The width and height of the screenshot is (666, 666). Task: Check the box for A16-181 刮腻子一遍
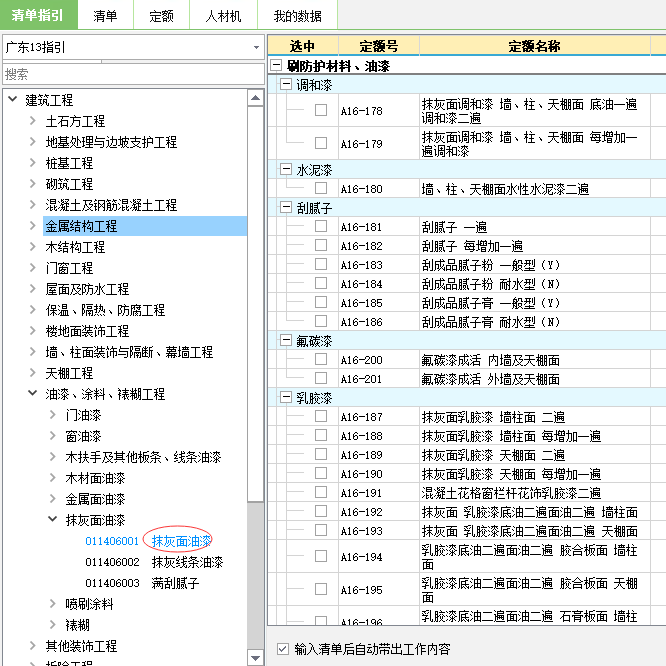(321, 226)
